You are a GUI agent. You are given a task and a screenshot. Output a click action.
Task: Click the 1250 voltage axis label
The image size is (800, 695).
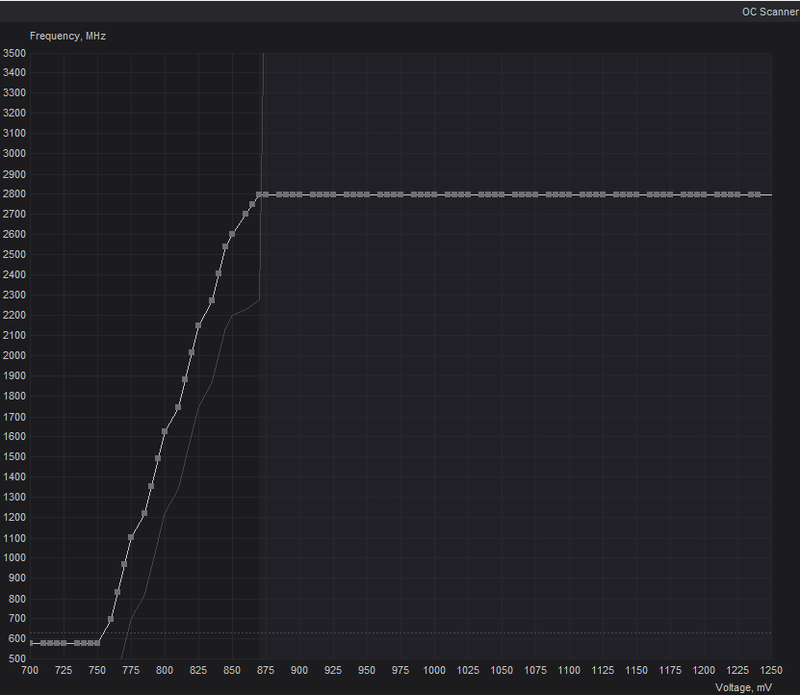pos(771,670)
